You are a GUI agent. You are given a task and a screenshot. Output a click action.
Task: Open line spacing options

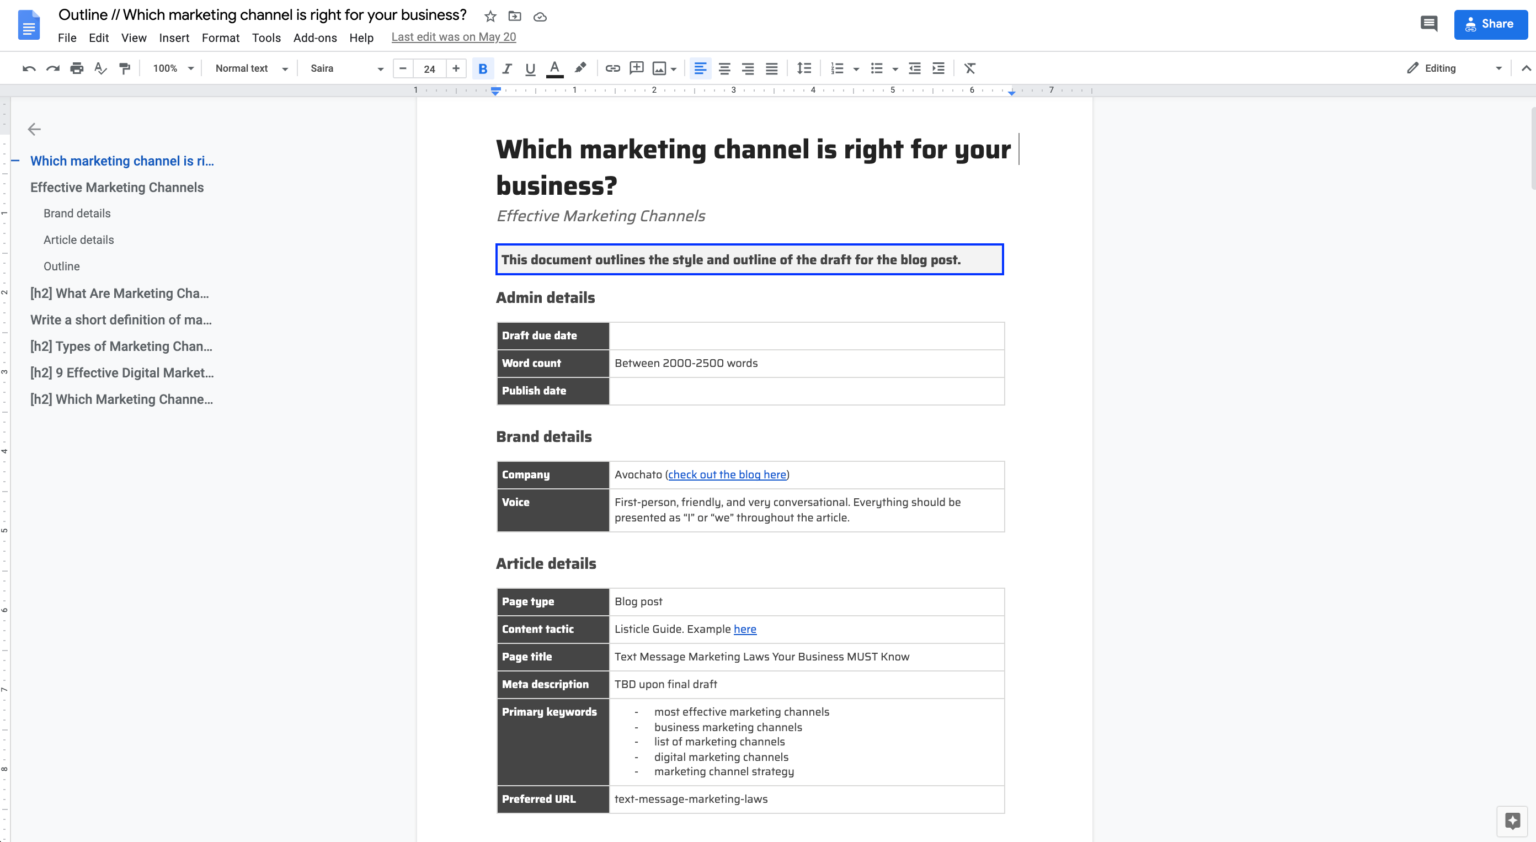tap(804, 68)
